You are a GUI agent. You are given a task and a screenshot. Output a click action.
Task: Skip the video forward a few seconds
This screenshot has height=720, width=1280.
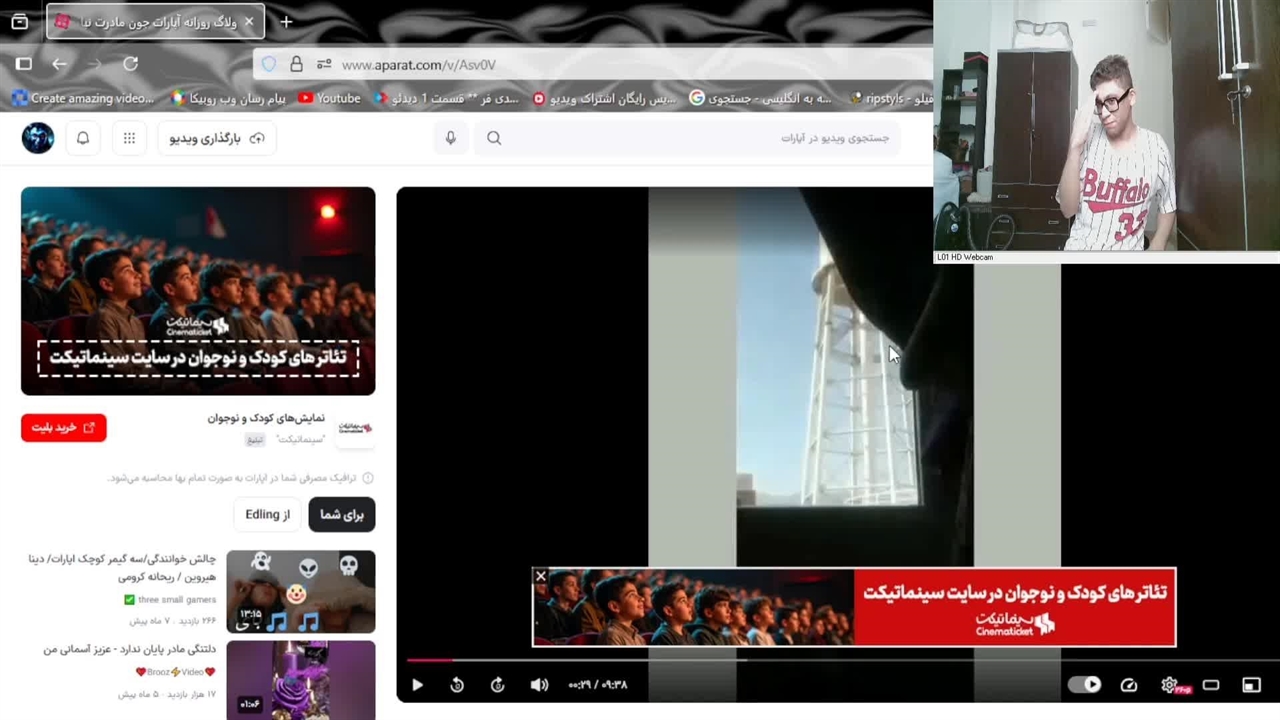pyautogui.click(x=497, y=685)
